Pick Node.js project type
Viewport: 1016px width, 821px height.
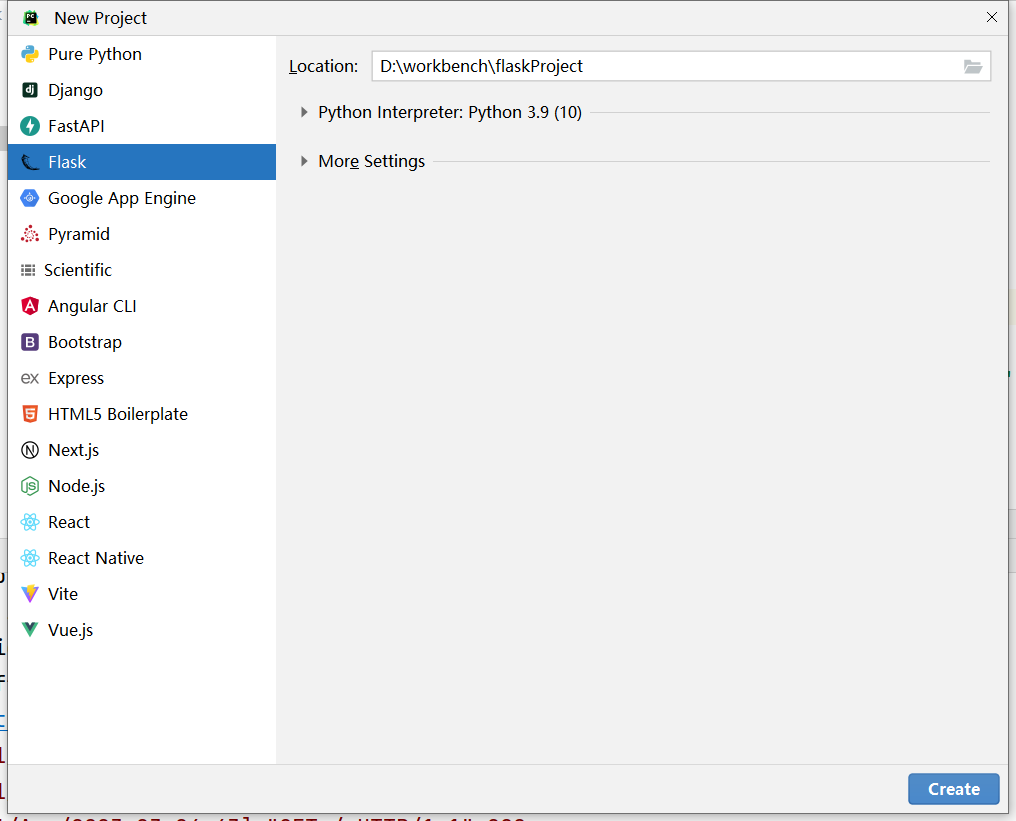tap(142, 486)
